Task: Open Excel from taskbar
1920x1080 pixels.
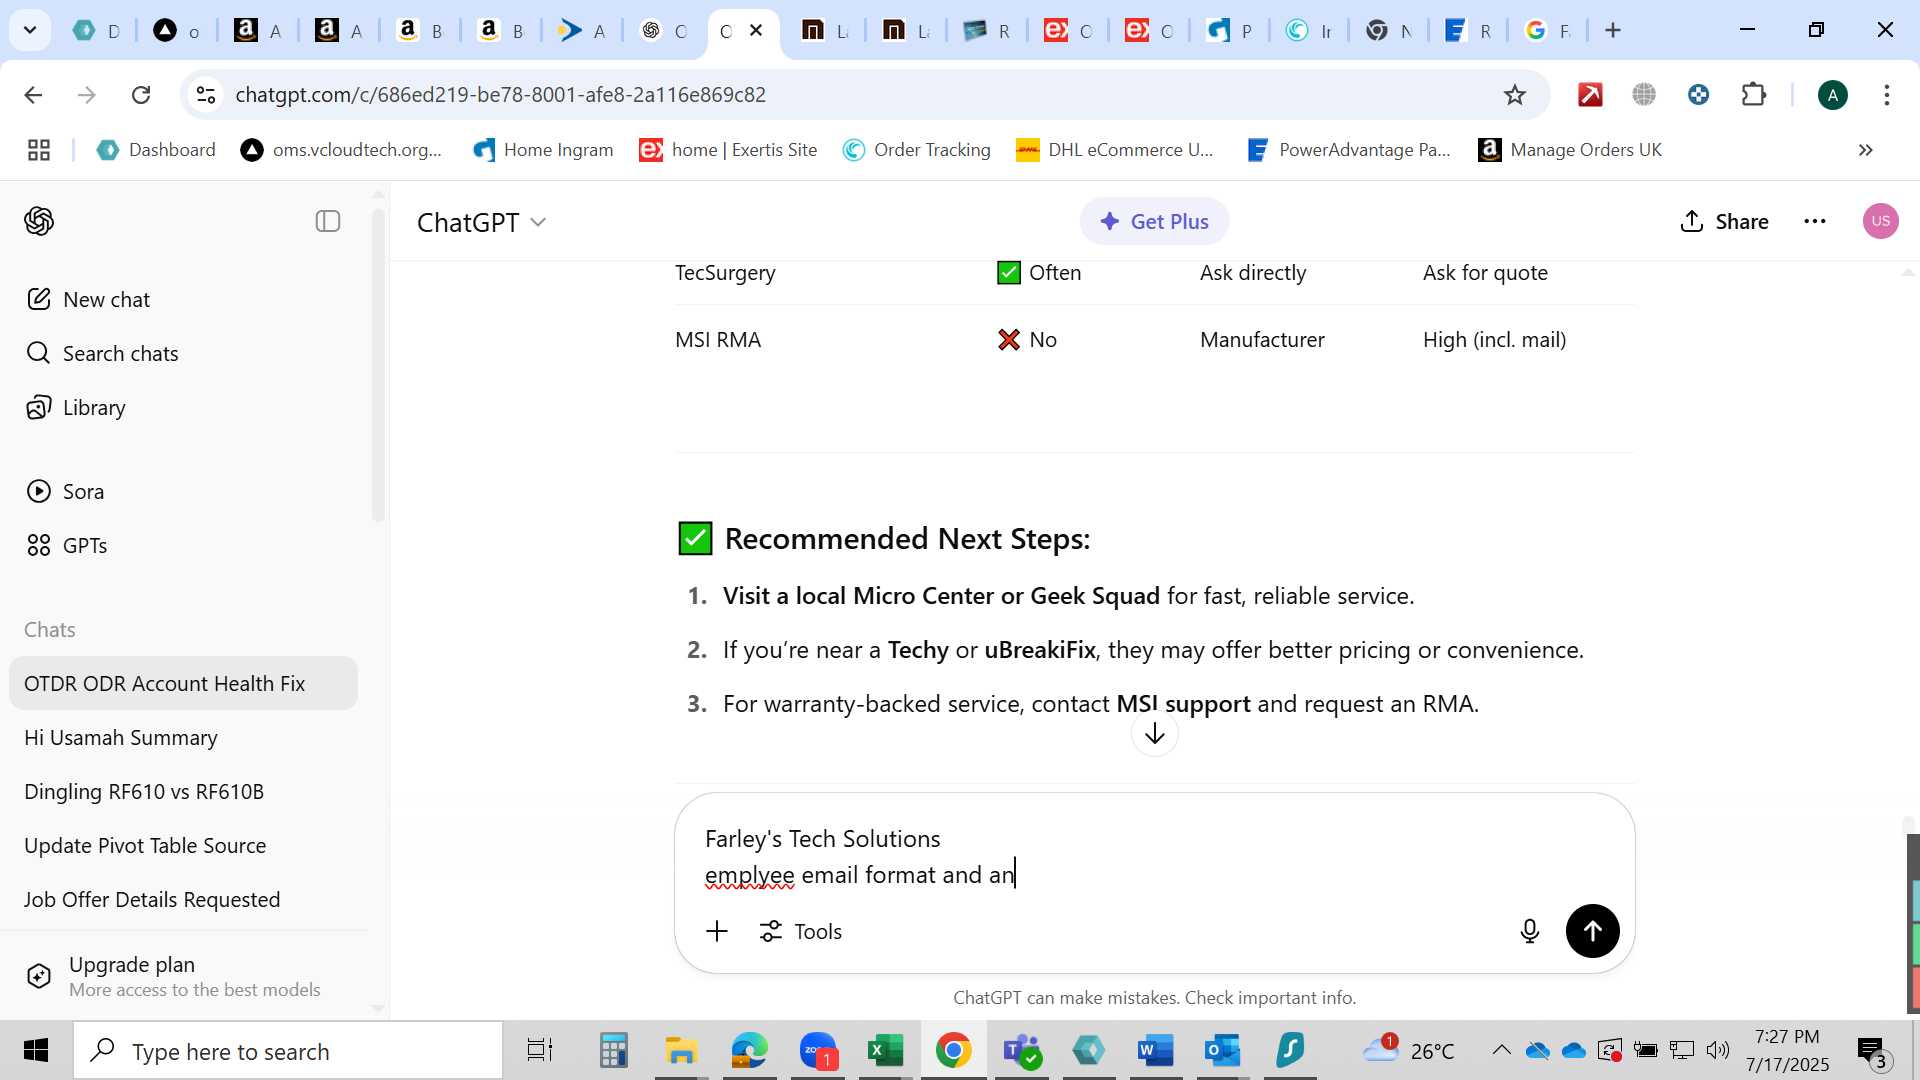Action: pyautogui.click(x=885, y=1050)
